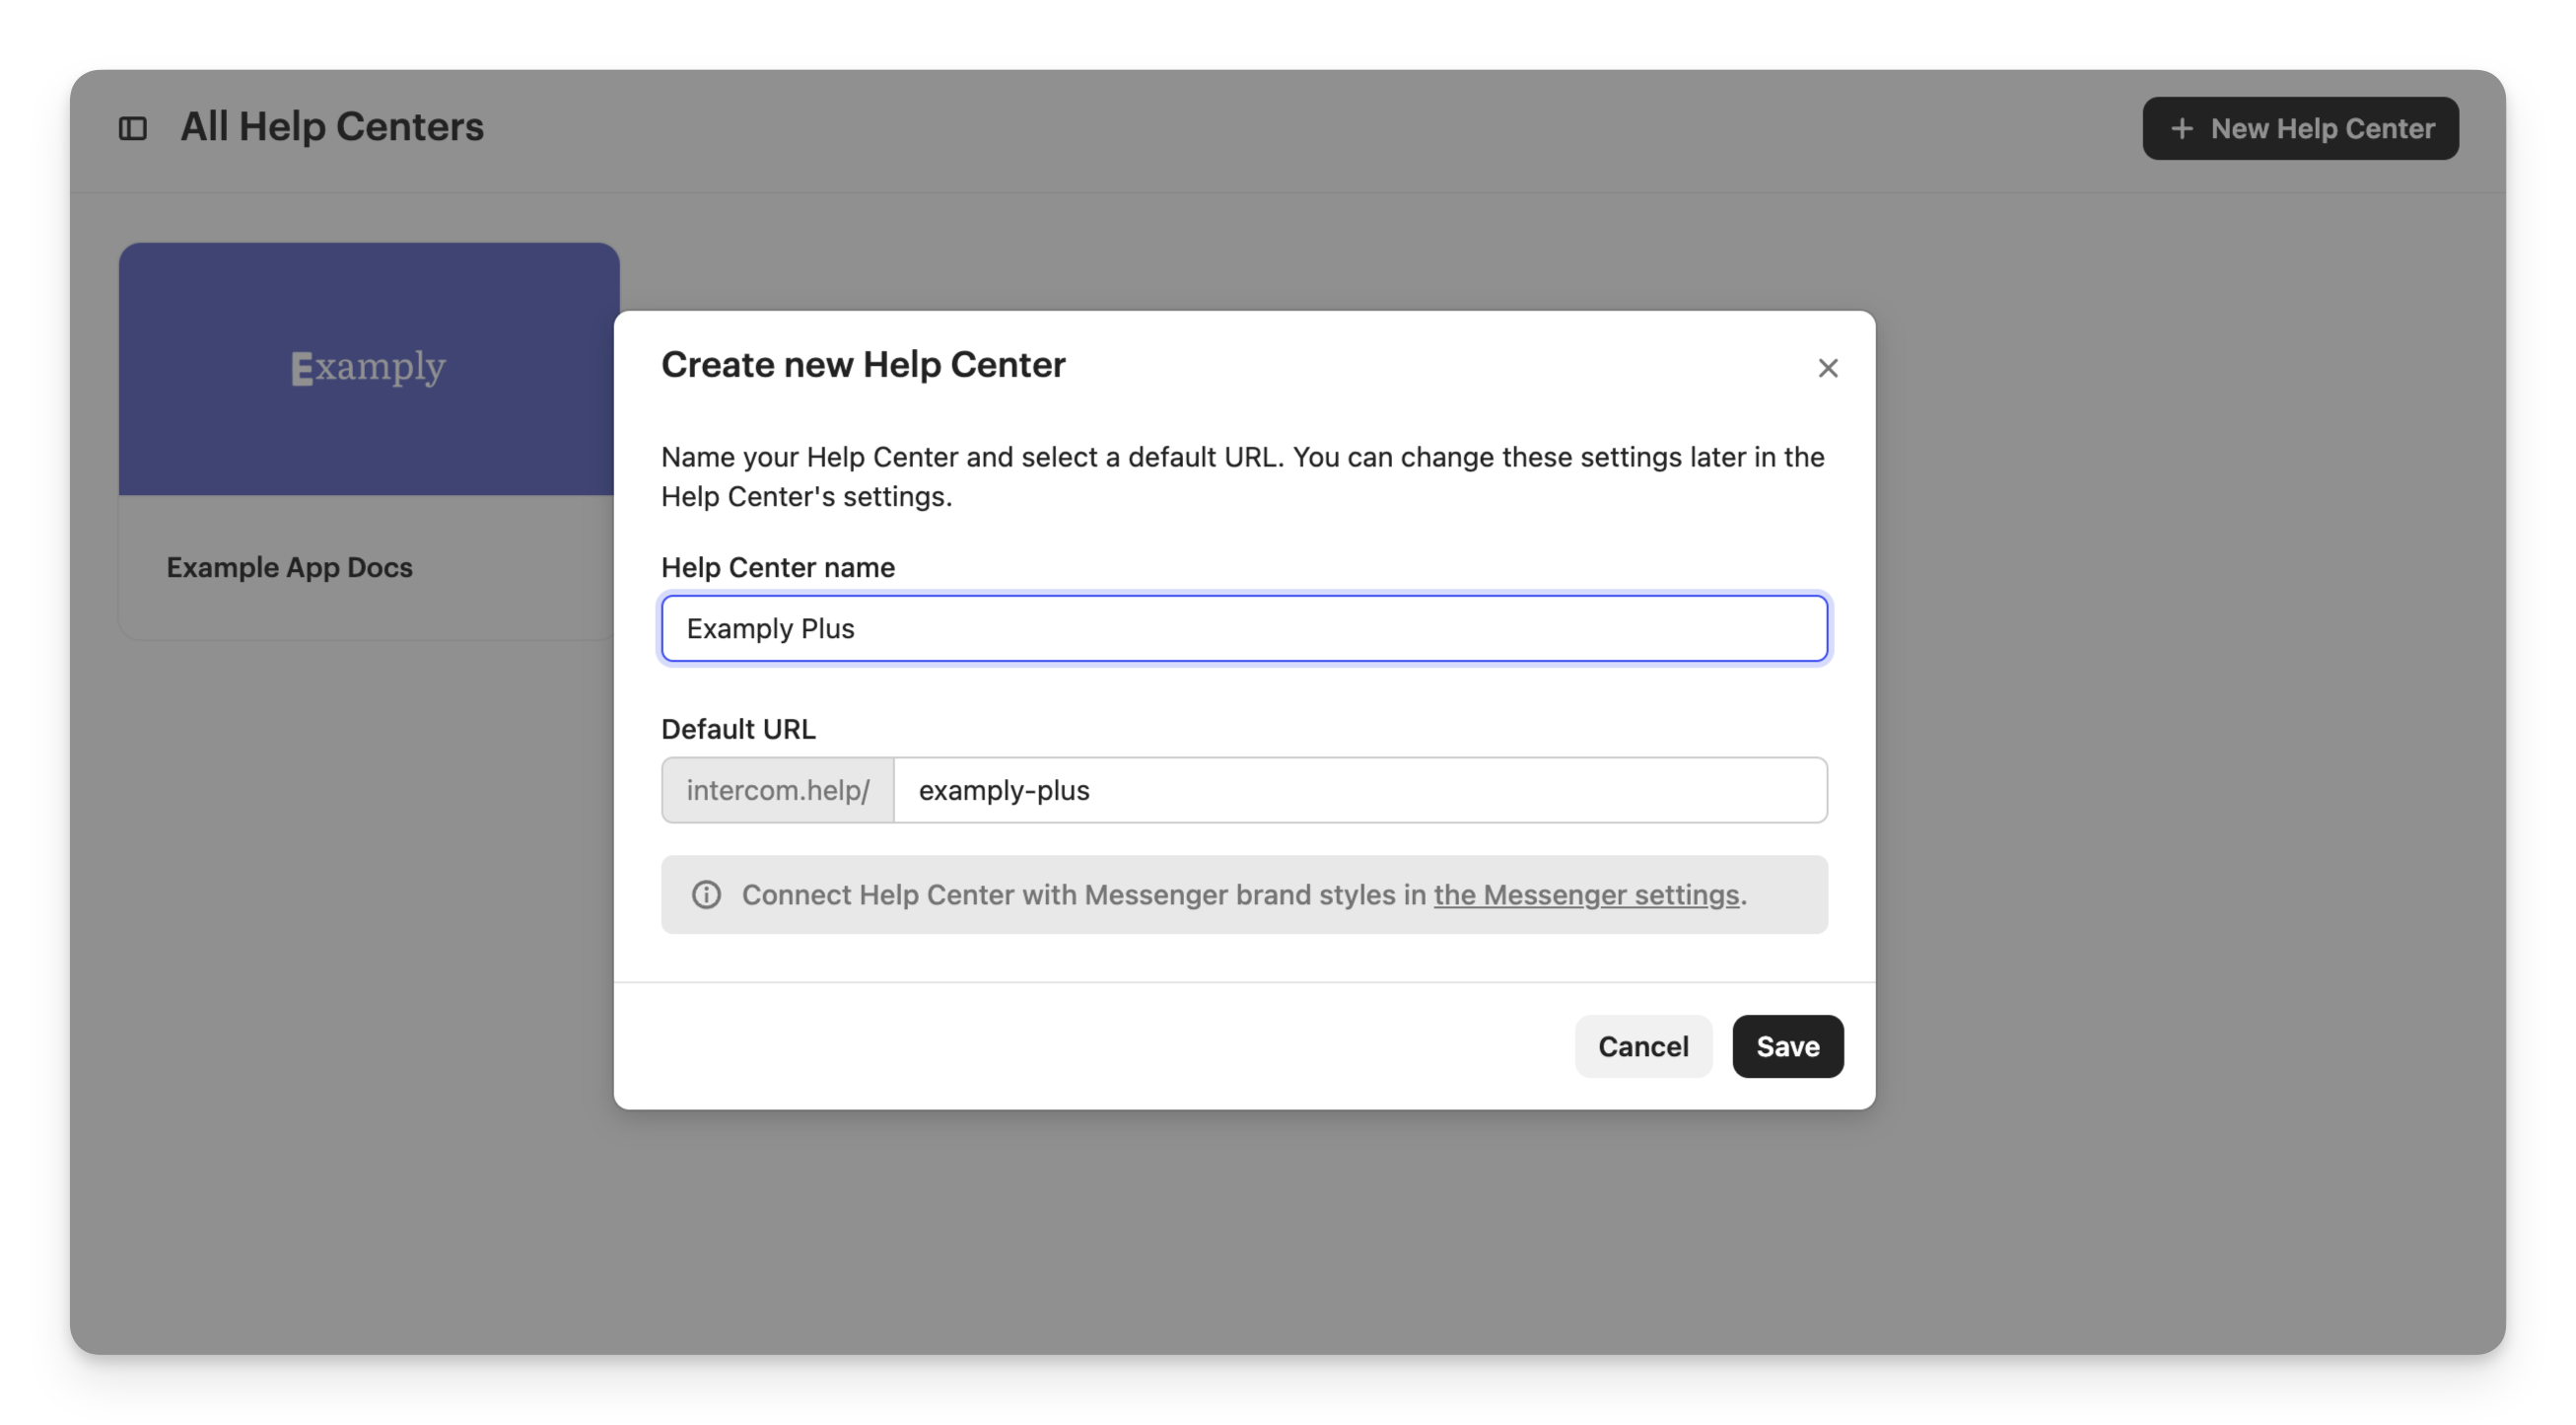Click the info circle icon in banner

(x=706, y=894)
